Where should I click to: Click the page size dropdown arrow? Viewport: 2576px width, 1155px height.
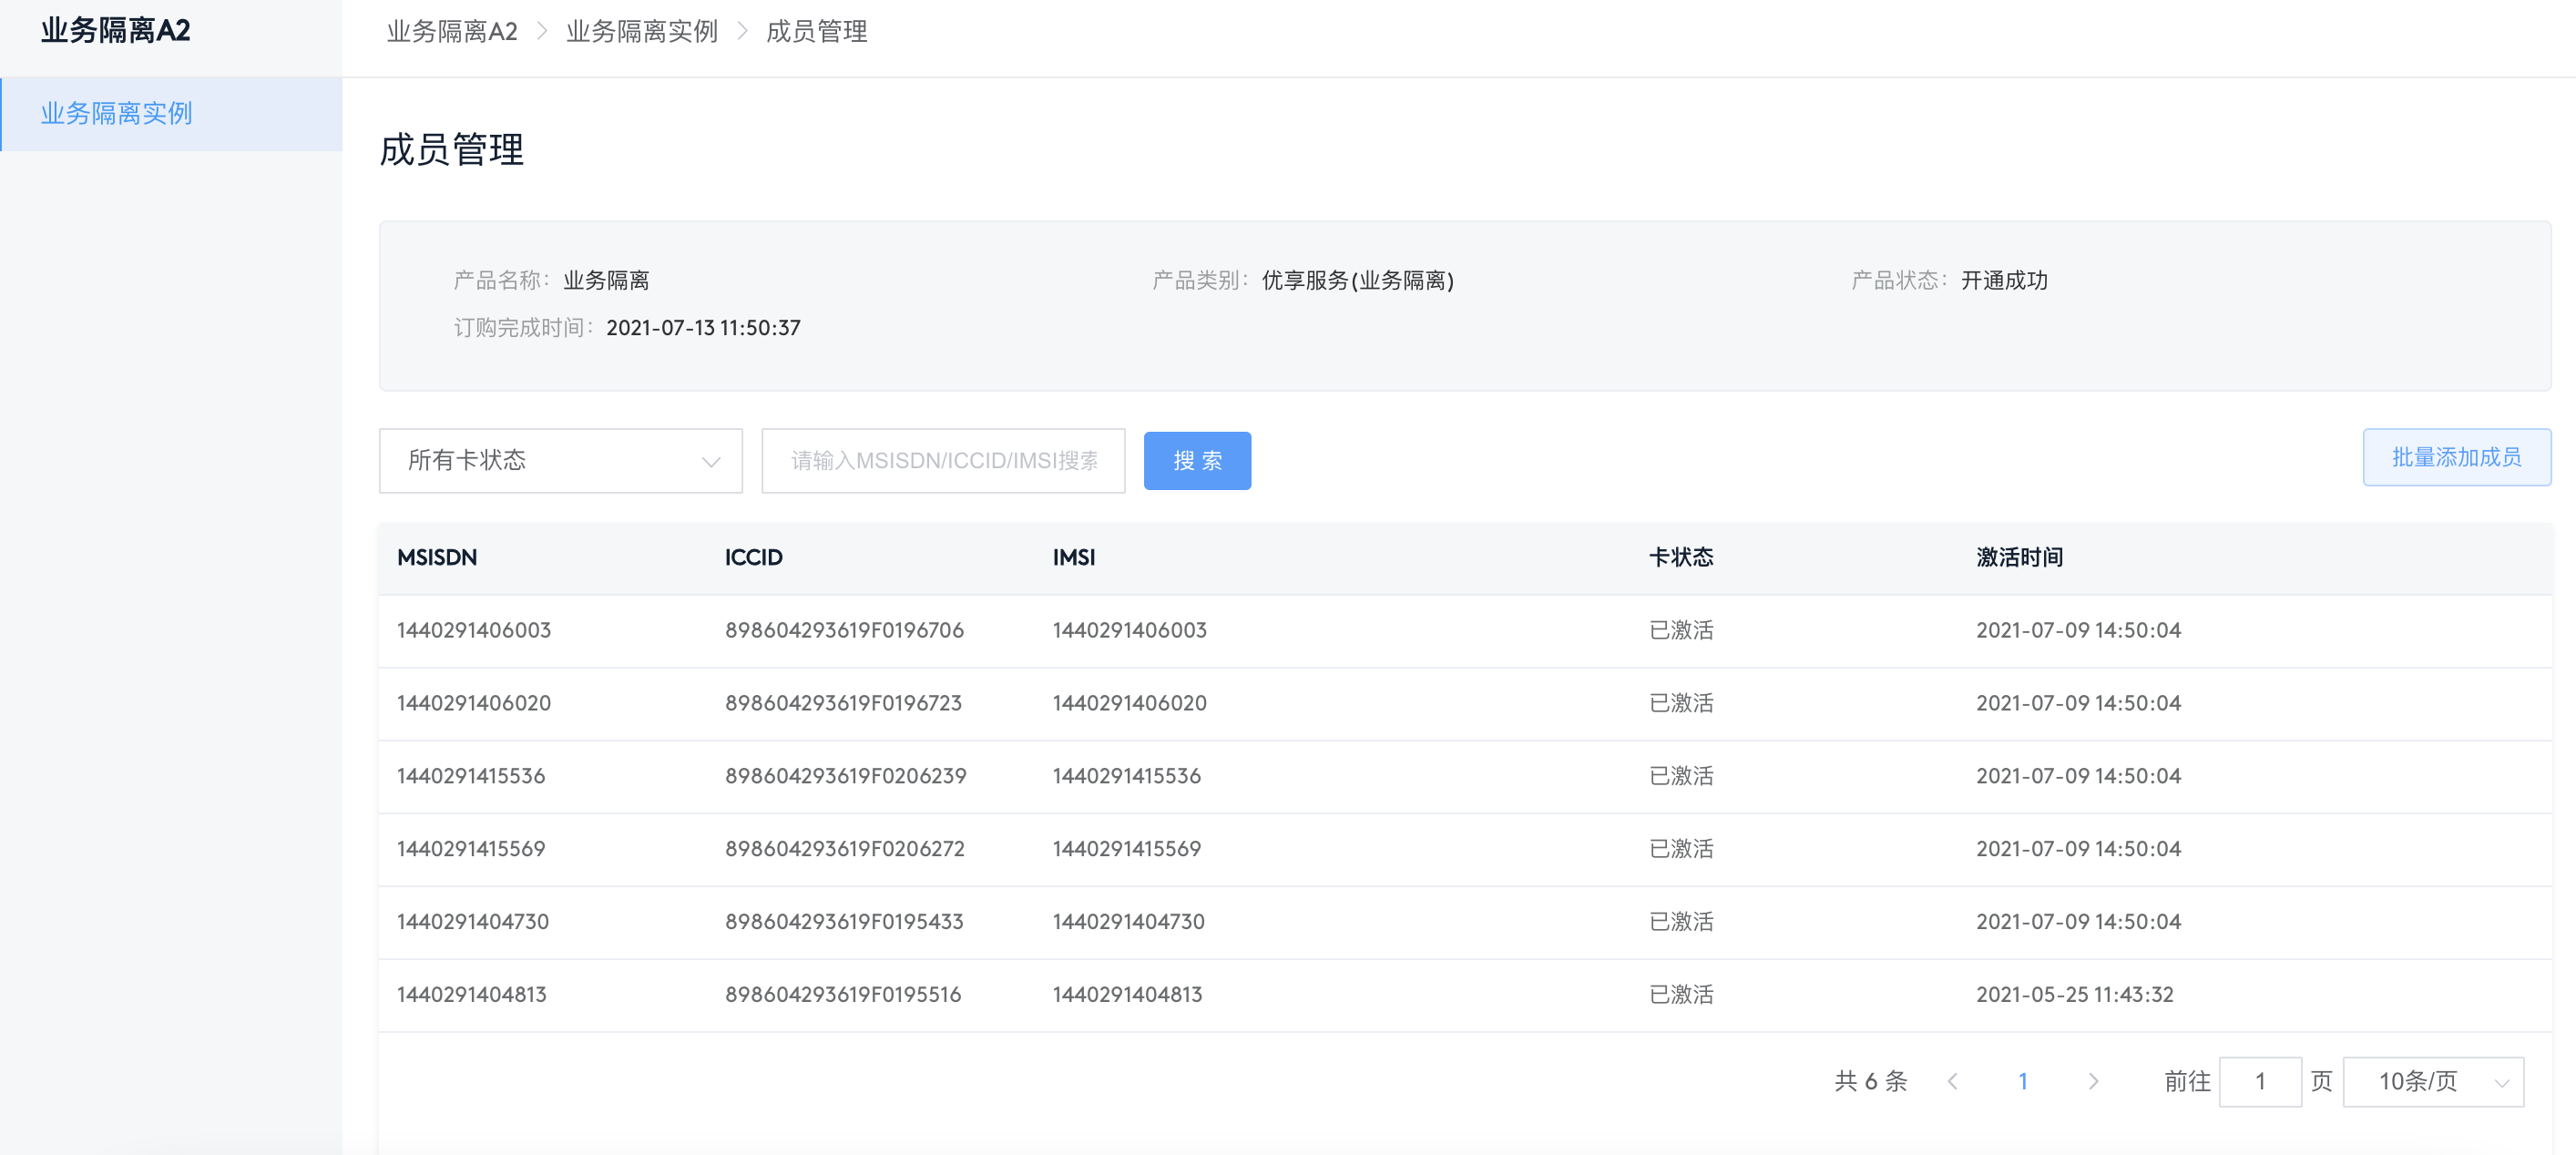click(x=2503, y=1081)
